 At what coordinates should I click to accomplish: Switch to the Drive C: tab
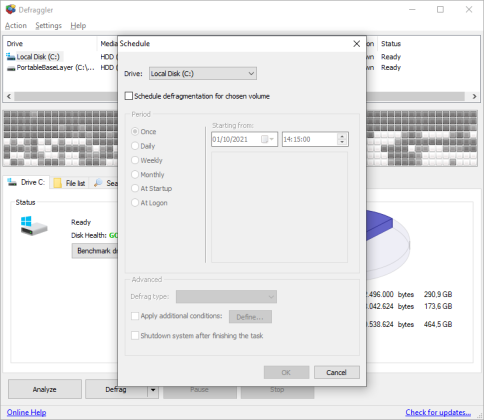pyautogui.click(x=27, y=182)
